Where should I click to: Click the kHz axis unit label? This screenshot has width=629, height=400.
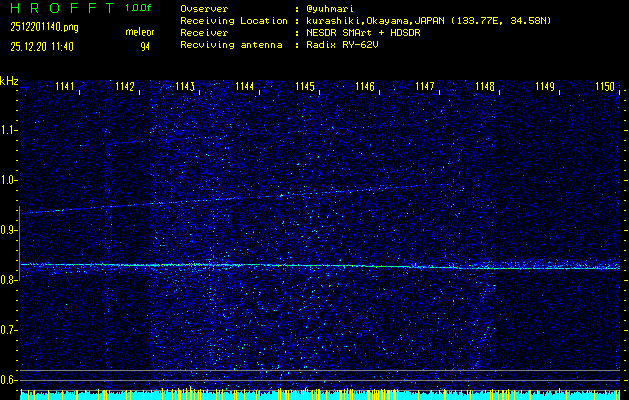[x=9, y=80]
